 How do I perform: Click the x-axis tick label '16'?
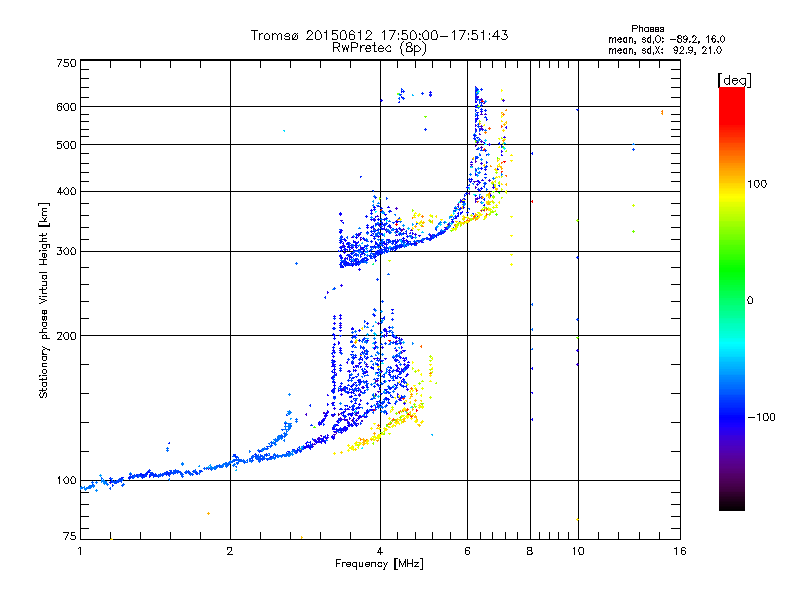(680, 551)
